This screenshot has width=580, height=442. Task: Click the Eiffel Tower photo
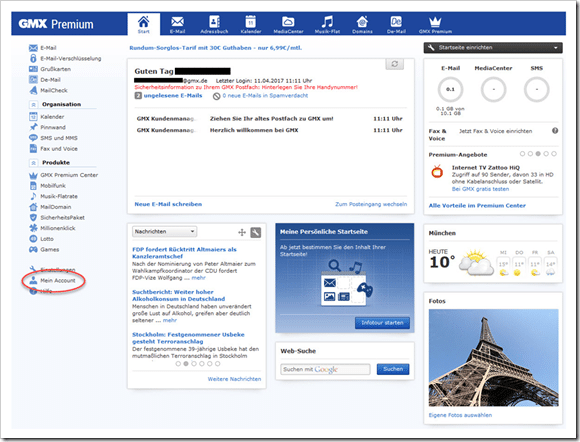[493, 358]
